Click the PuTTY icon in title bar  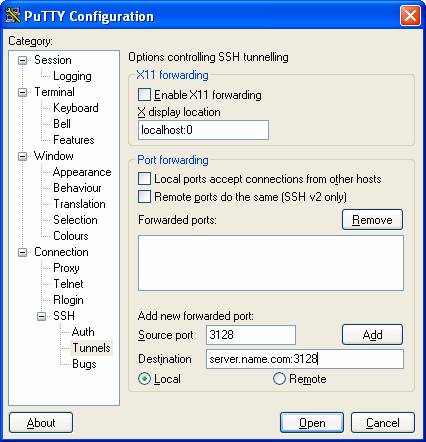pyautogui.click(x=13, y=15)
